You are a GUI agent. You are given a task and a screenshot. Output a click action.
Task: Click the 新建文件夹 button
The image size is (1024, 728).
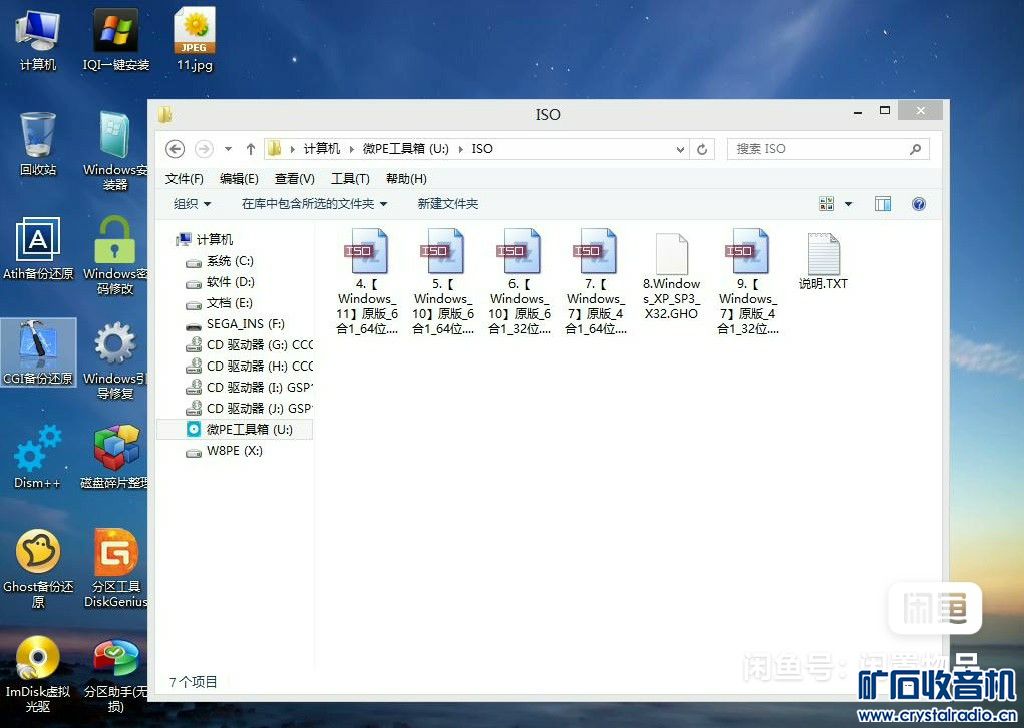pos(447,204)
